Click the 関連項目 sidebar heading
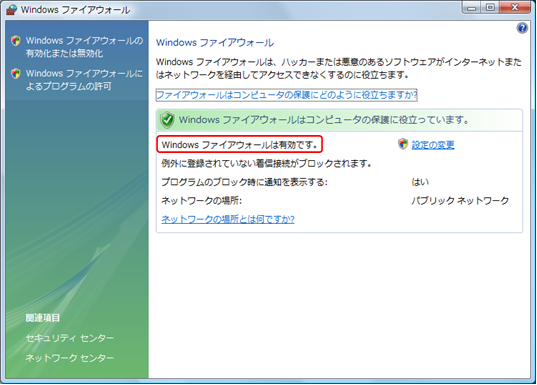The width and height of the screenshot is (537, 385). [43, 318]
